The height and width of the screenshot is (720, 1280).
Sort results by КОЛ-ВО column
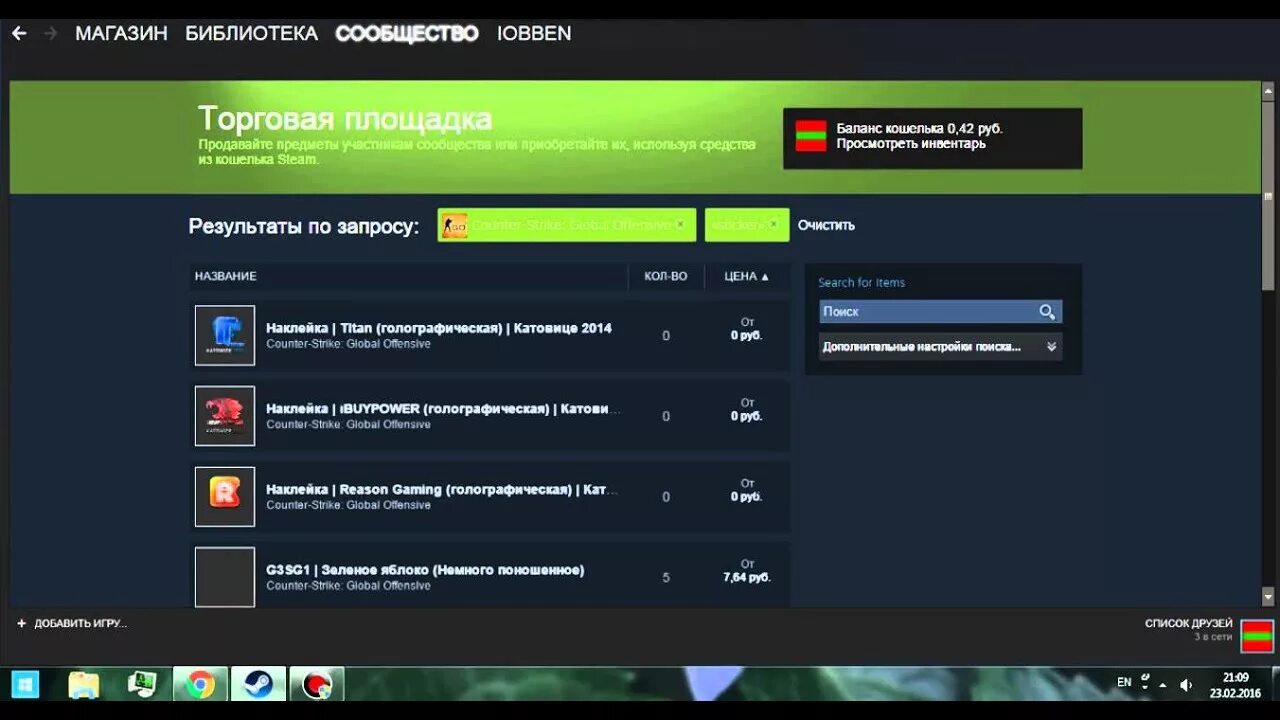click(665, 276)
